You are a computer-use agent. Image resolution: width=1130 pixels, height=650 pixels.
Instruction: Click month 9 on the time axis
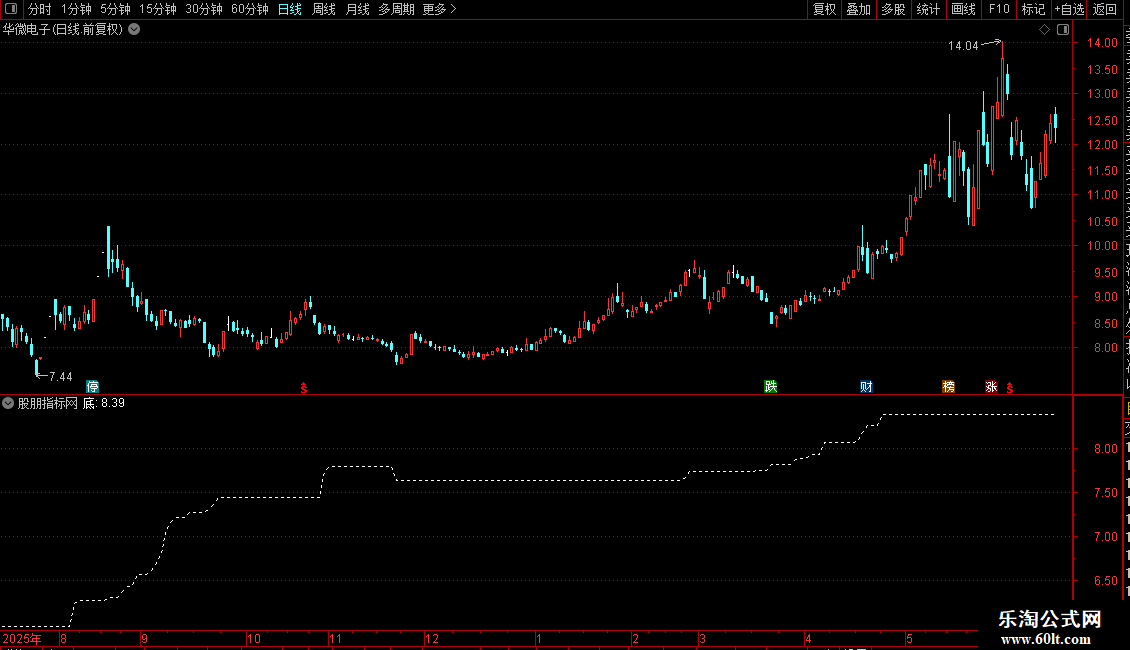(x=144, y=638)
